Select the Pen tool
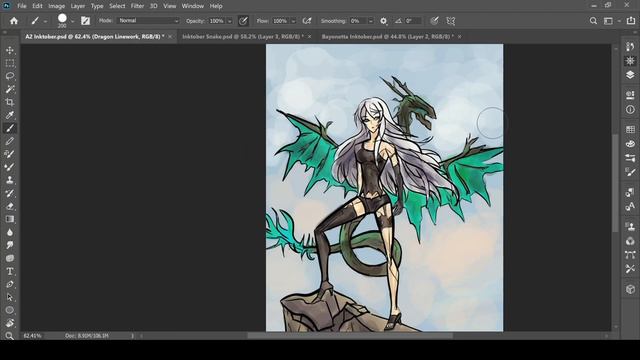This screenshot has height=360, width=640. [x=10, y=284]
